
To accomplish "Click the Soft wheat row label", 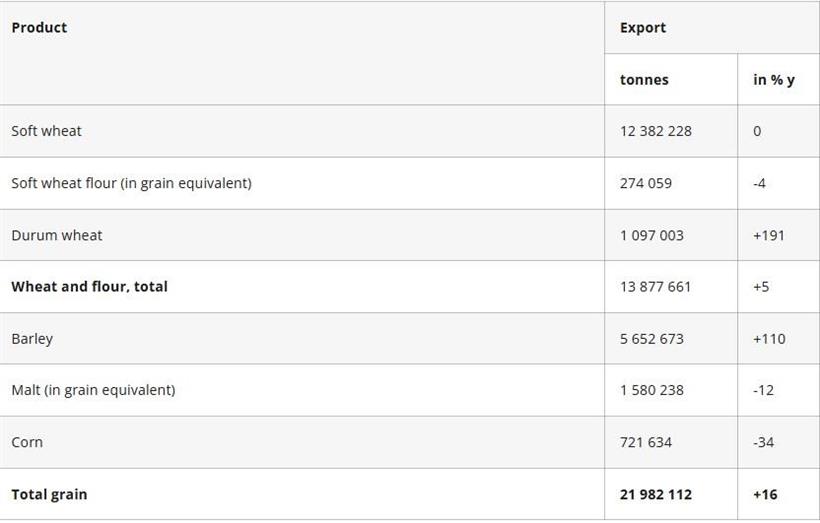I will point(47,131).
